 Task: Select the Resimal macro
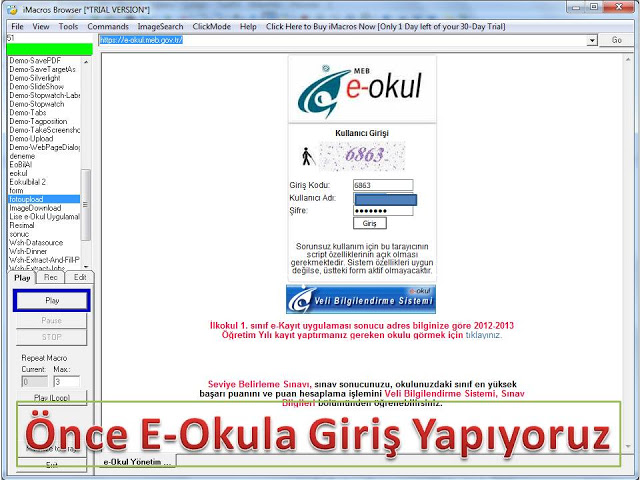pos(22,225)
